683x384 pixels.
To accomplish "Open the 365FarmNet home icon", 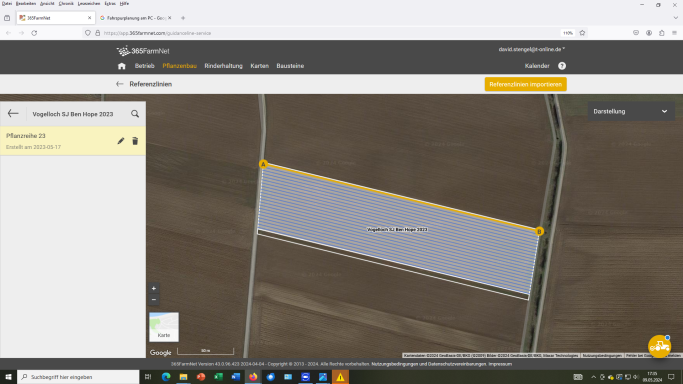I will pyautogui.click(x=122, y=66).
